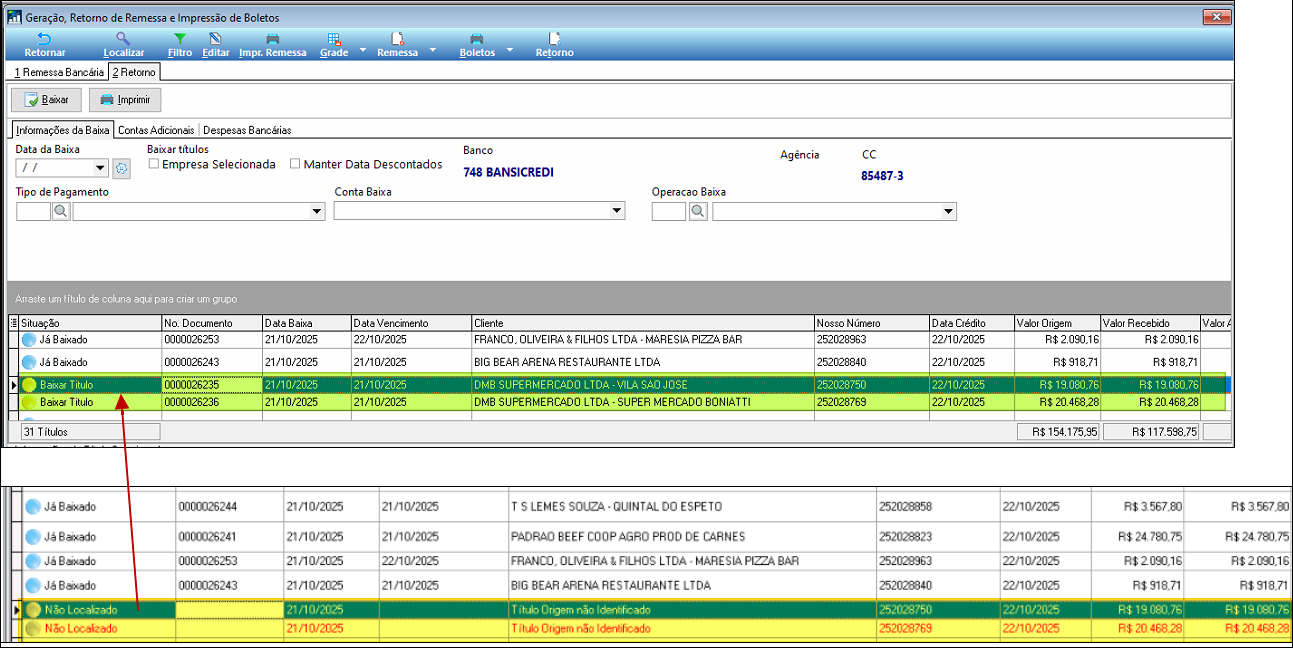Image resolution: width=1293 pixels, height=649 pixels.
Task: Expand the Operacao Baixa combo box
Action: click(948, 211)
